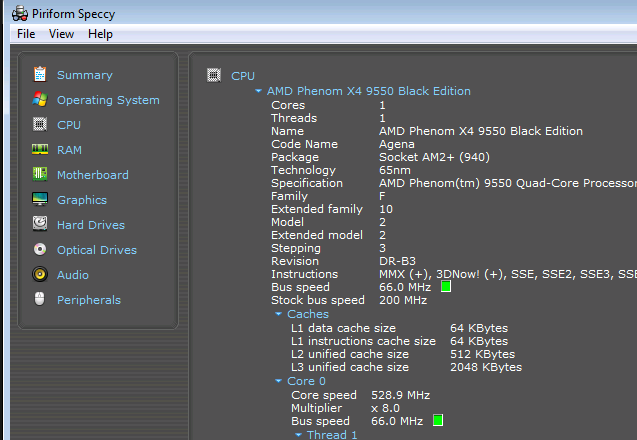The width and height of the screenshot is (637, 440).
Task: Select the Revision value DR-B3
Action: click(x=397, y=261)
